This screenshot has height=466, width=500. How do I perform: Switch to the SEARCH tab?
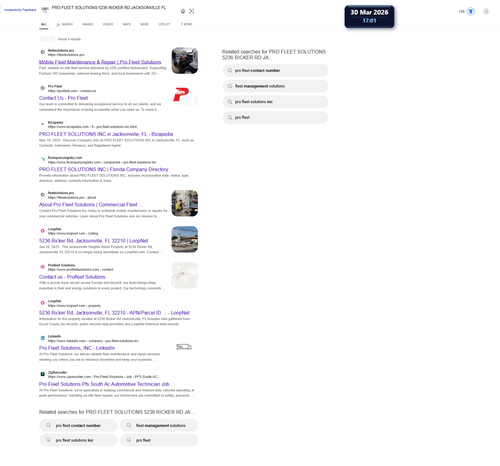65,24
